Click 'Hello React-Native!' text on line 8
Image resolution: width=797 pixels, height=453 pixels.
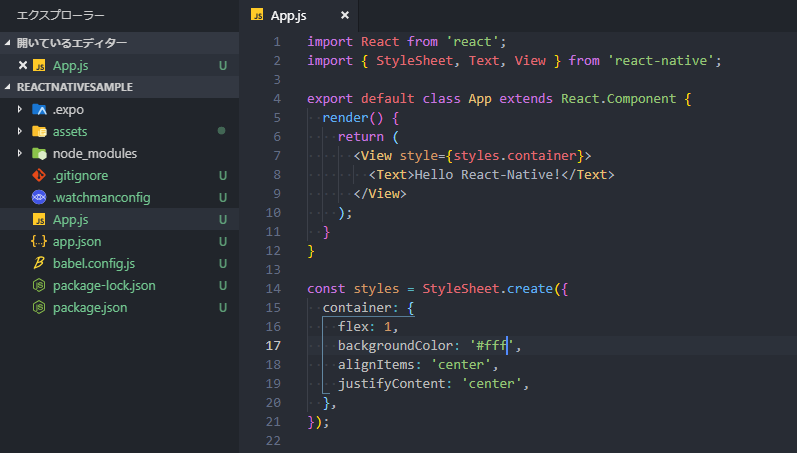click(487, 175)
